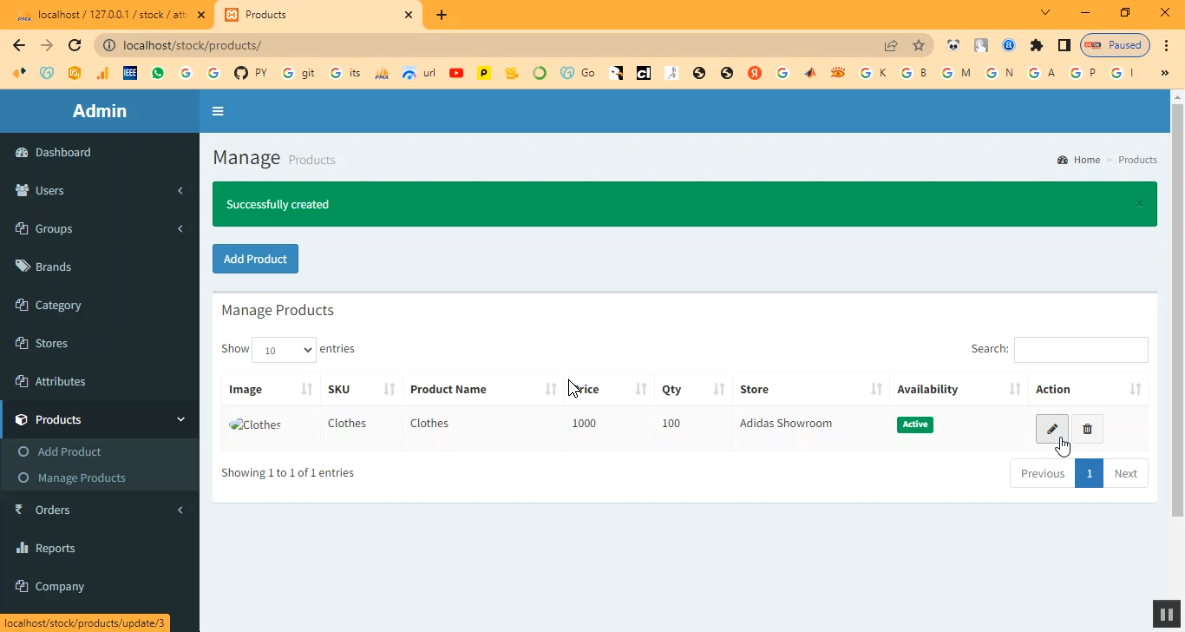The image size is (1185, 632).
Task: Toggle sidebar with hamburger menu icon
Action: (x=218, y=111)
